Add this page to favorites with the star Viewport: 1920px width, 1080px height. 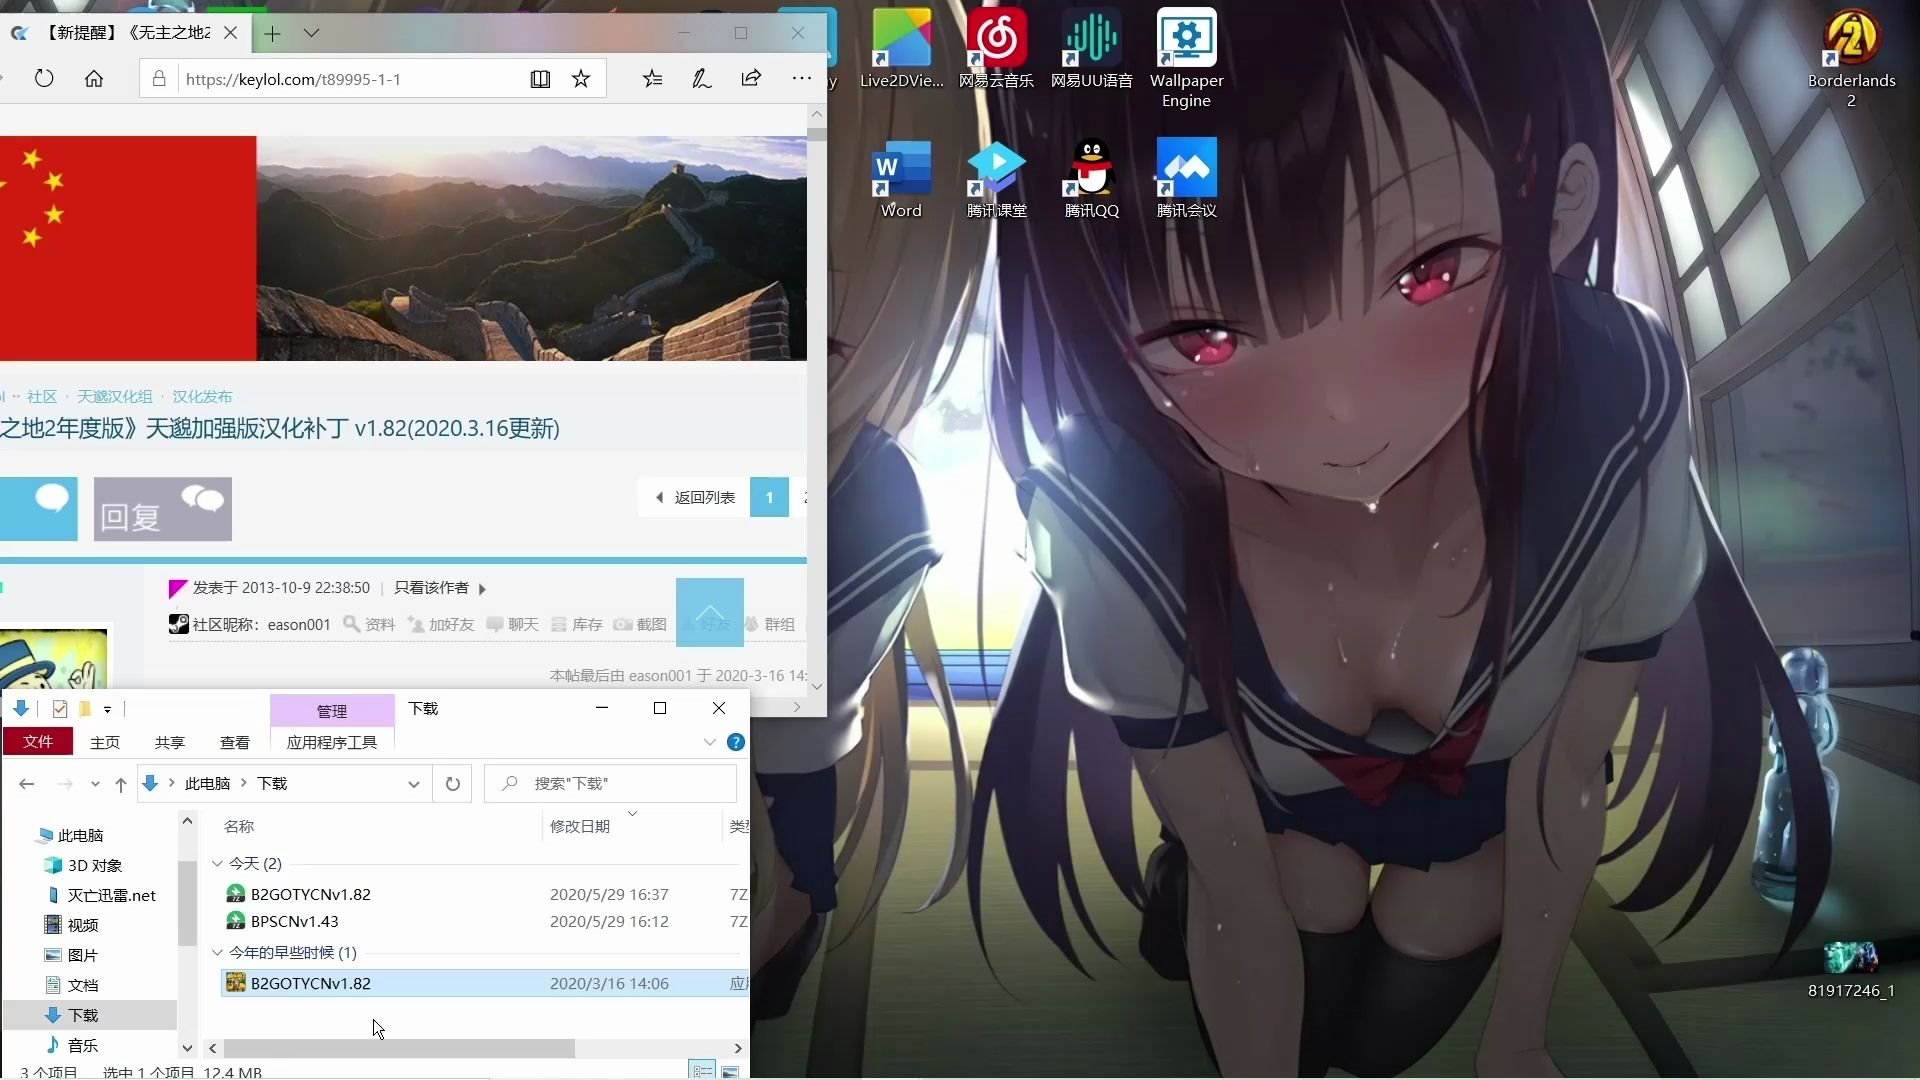[x=581, y=78]
